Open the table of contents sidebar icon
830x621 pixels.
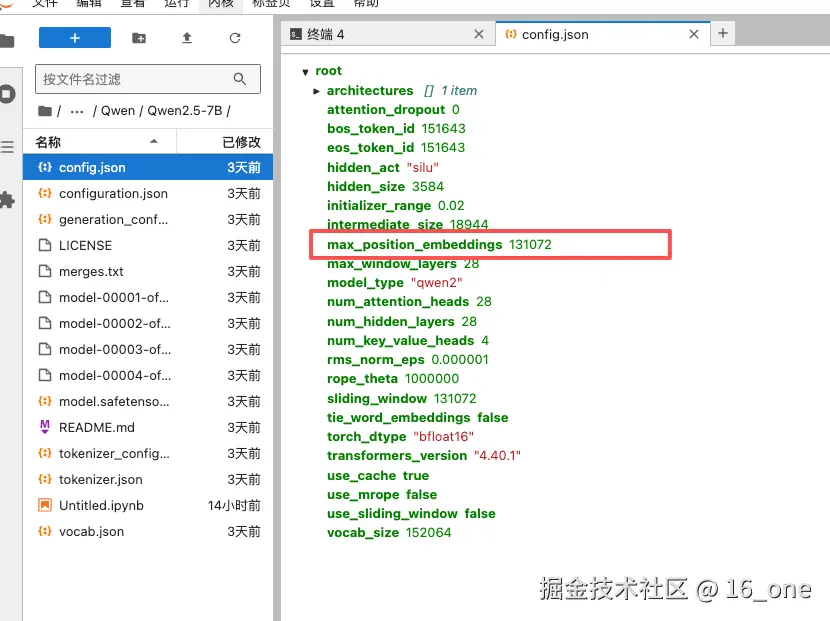click(7, 147)
